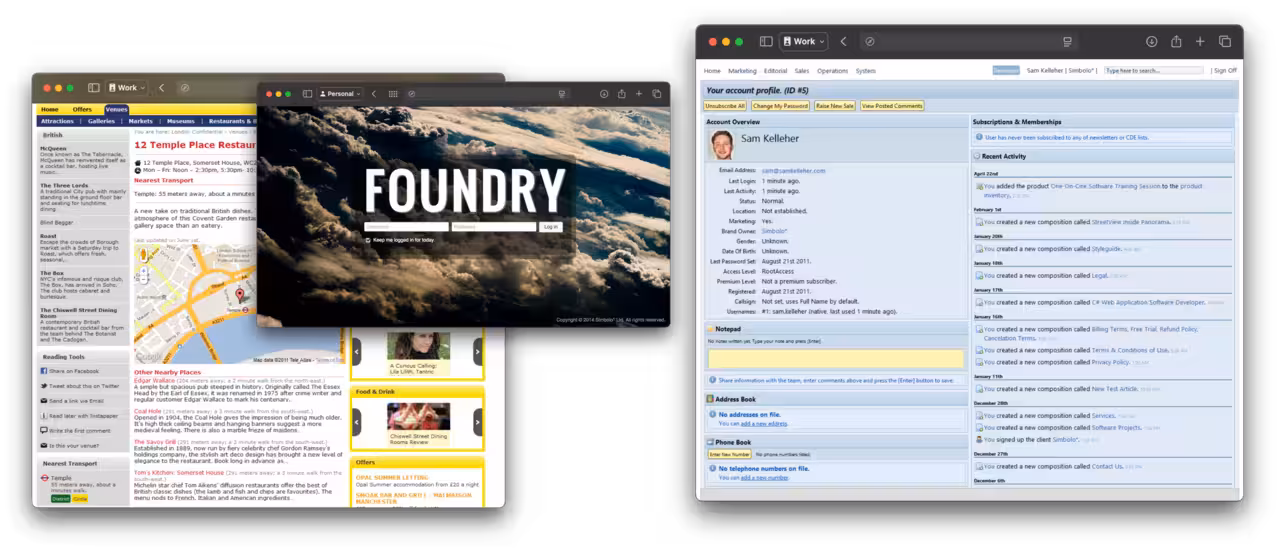Click the reader icon in the Foundry address bar

(560, 94)
